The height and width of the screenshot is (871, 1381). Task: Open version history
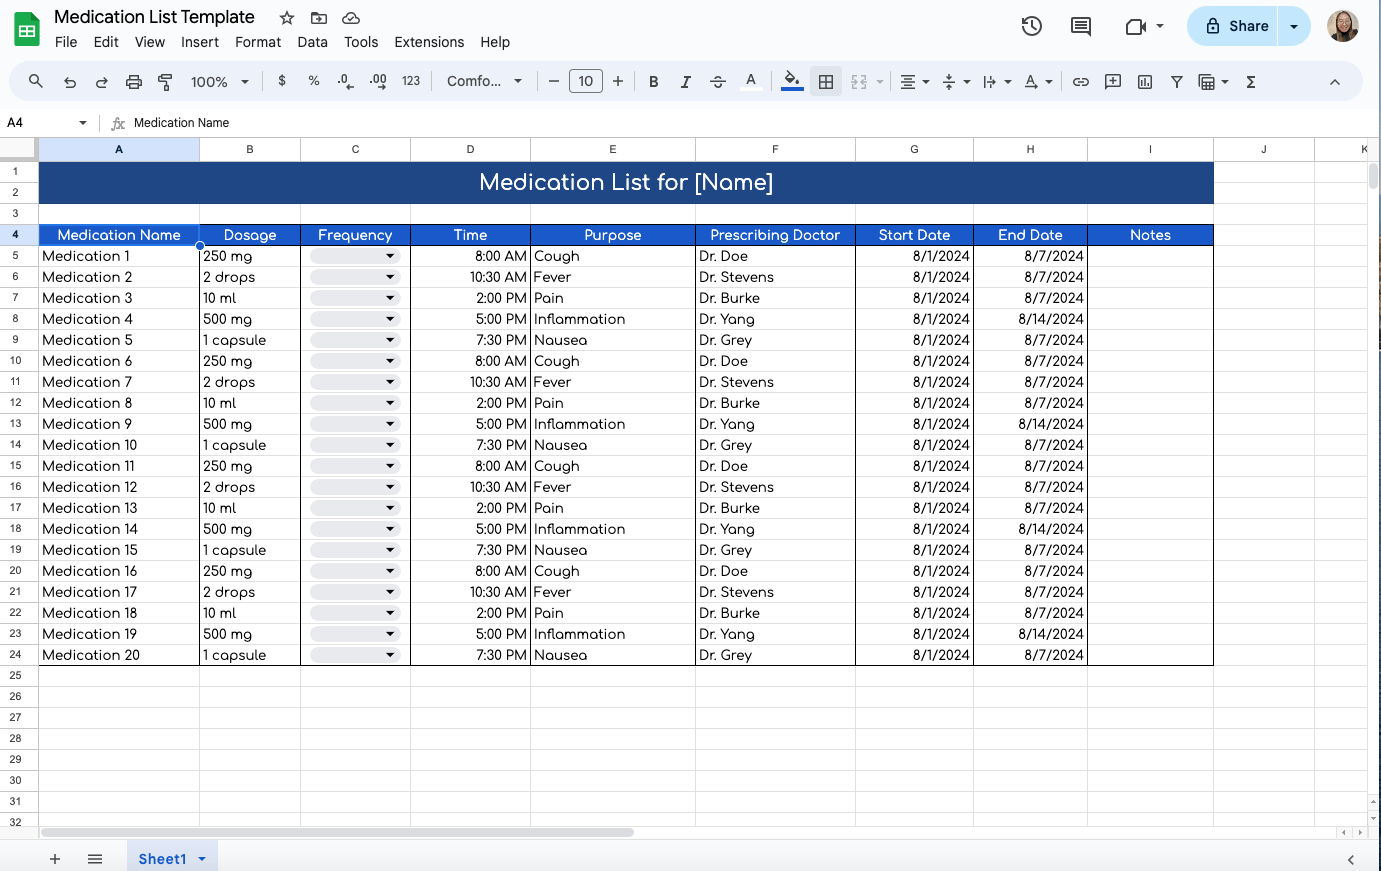(x=1031, y=27)
